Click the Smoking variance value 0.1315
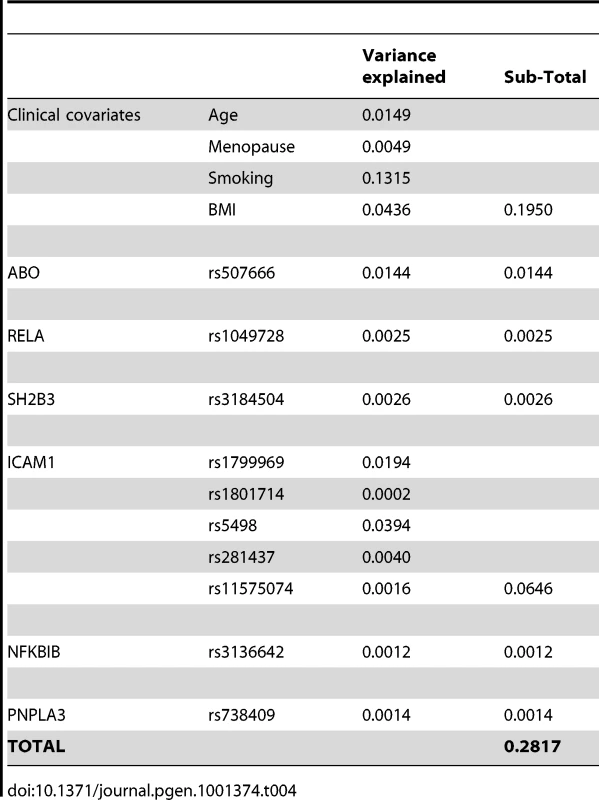Screen dimensions: 599x800 click(386, 178)
